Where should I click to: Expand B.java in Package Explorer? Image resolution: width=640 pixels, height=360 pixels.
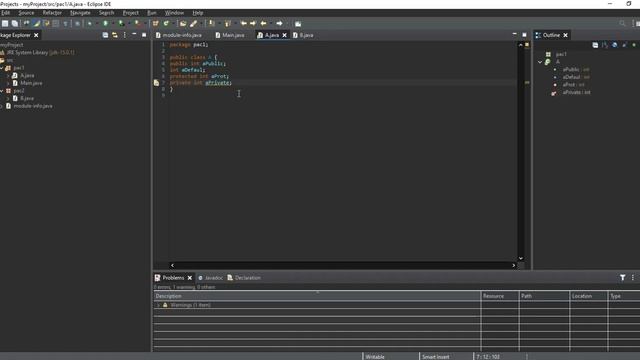[8, 98]
